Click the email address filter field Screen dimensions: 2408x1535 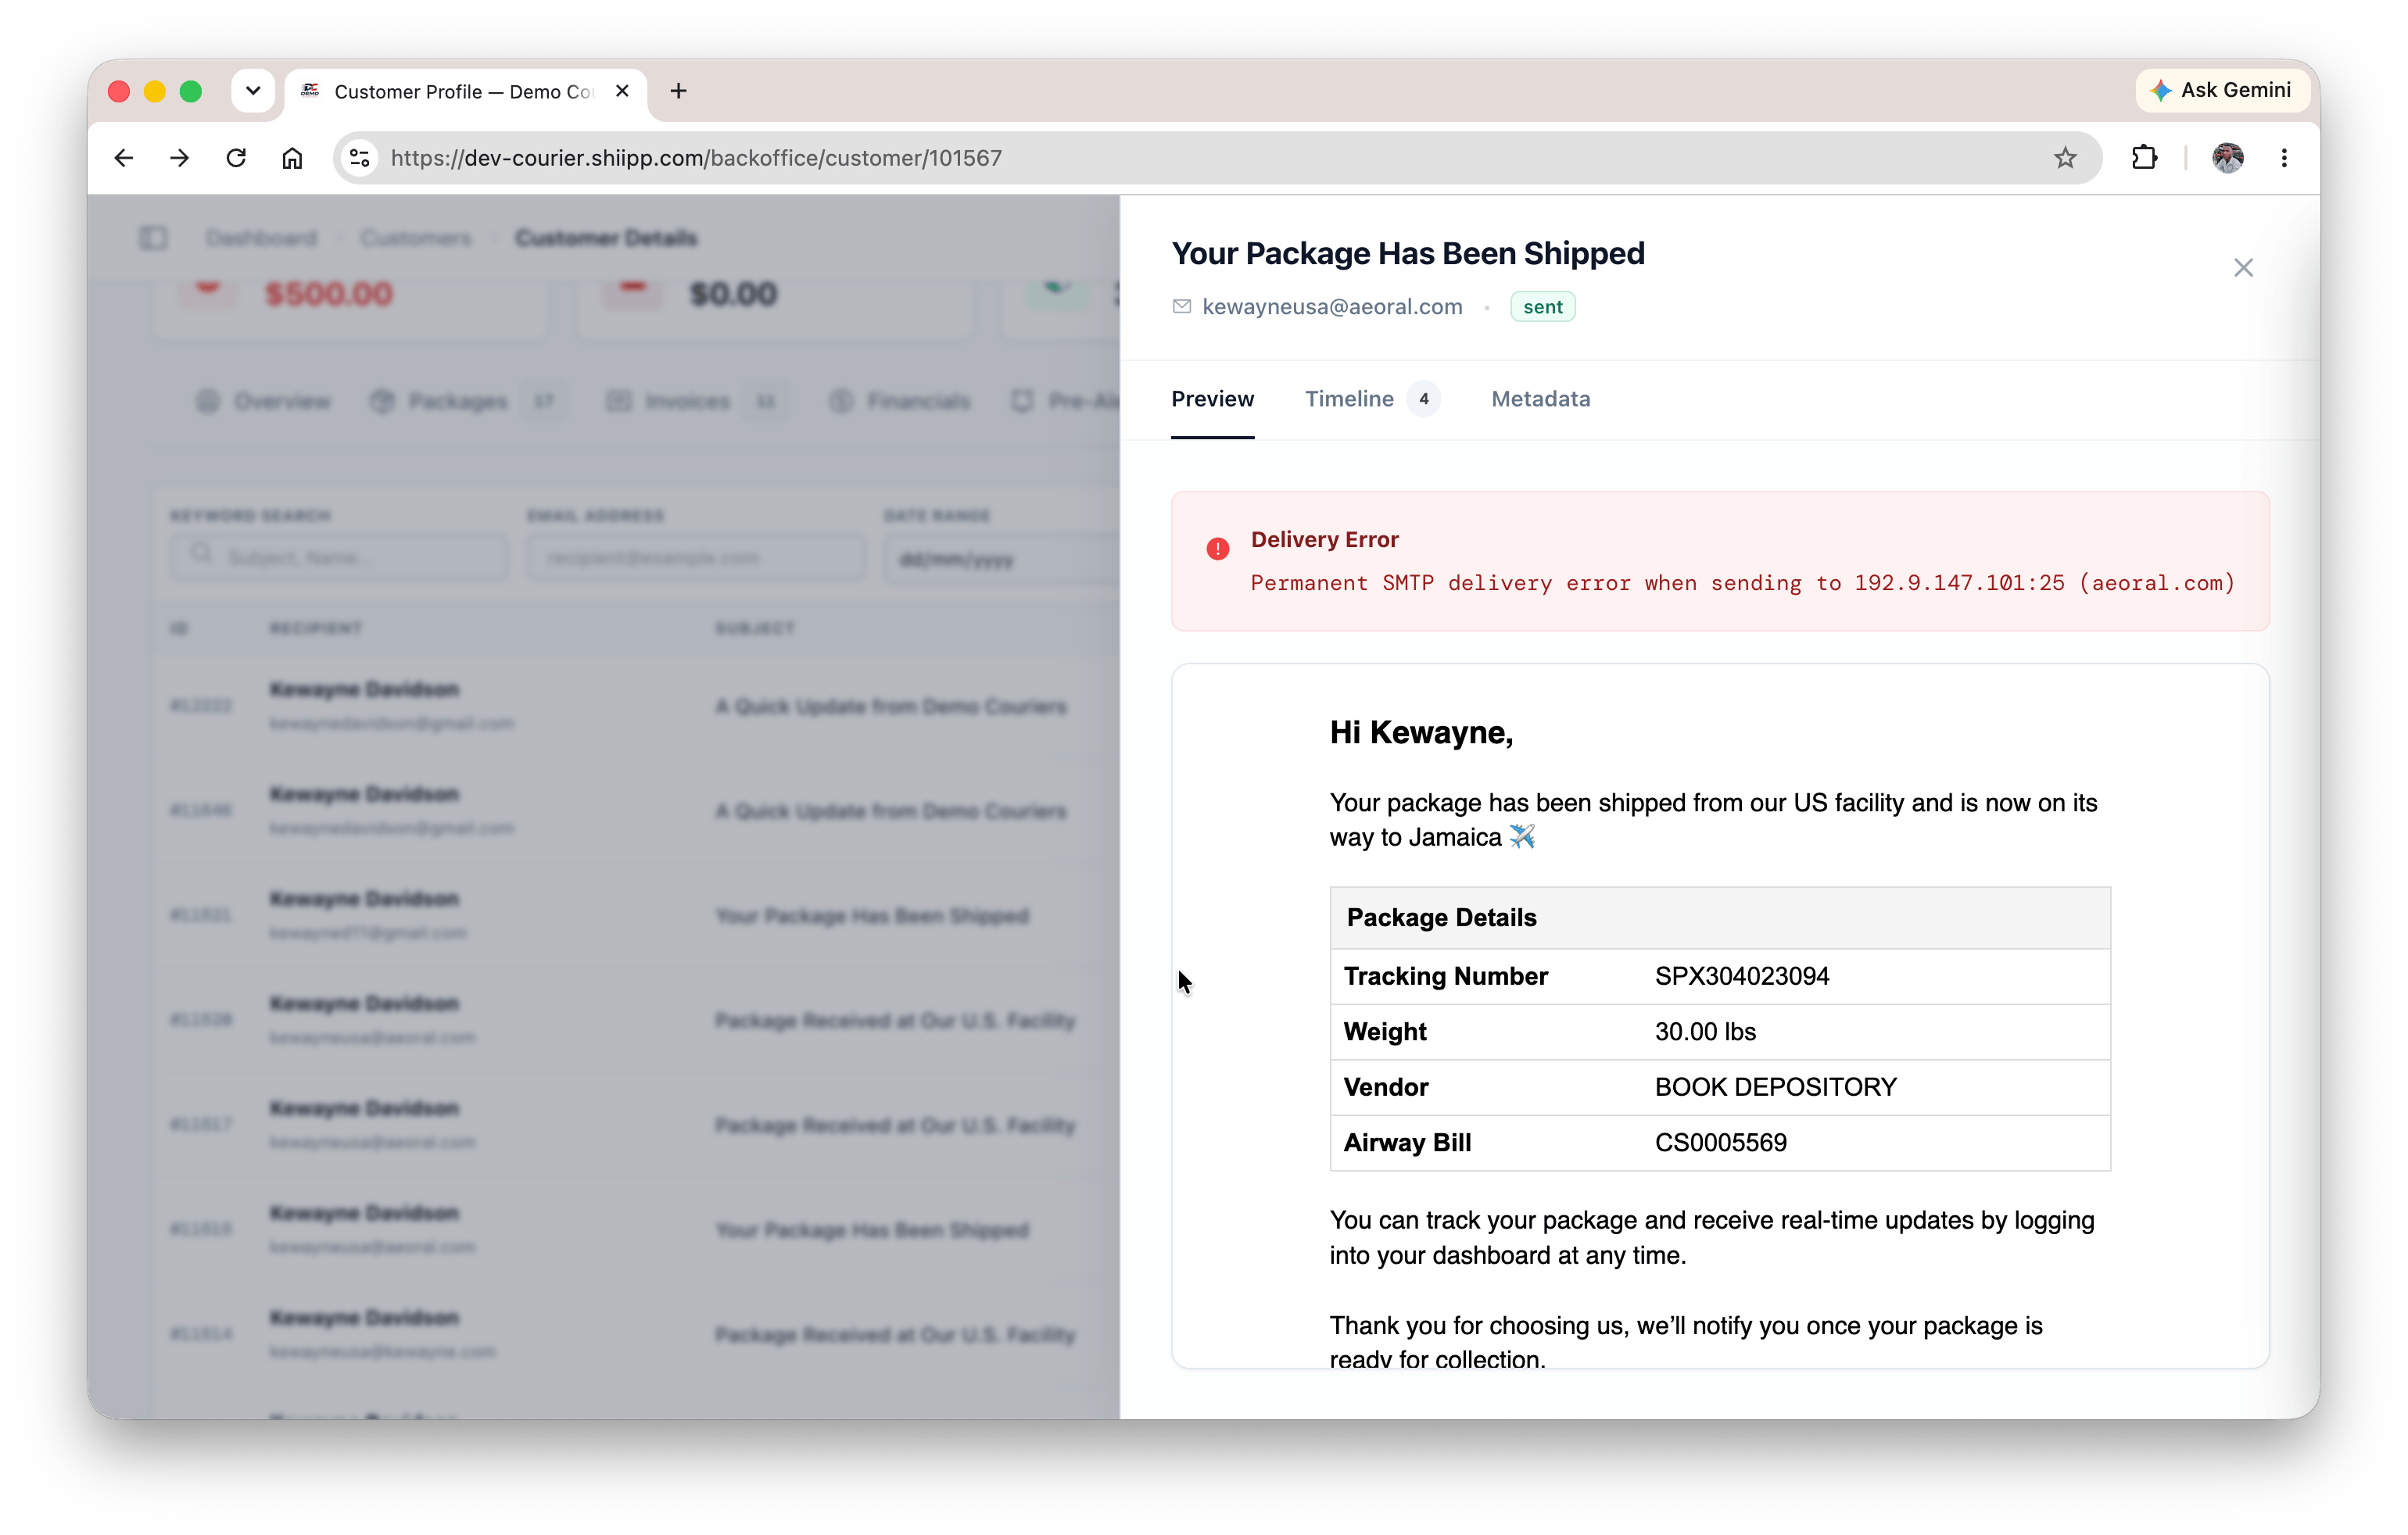696,557
